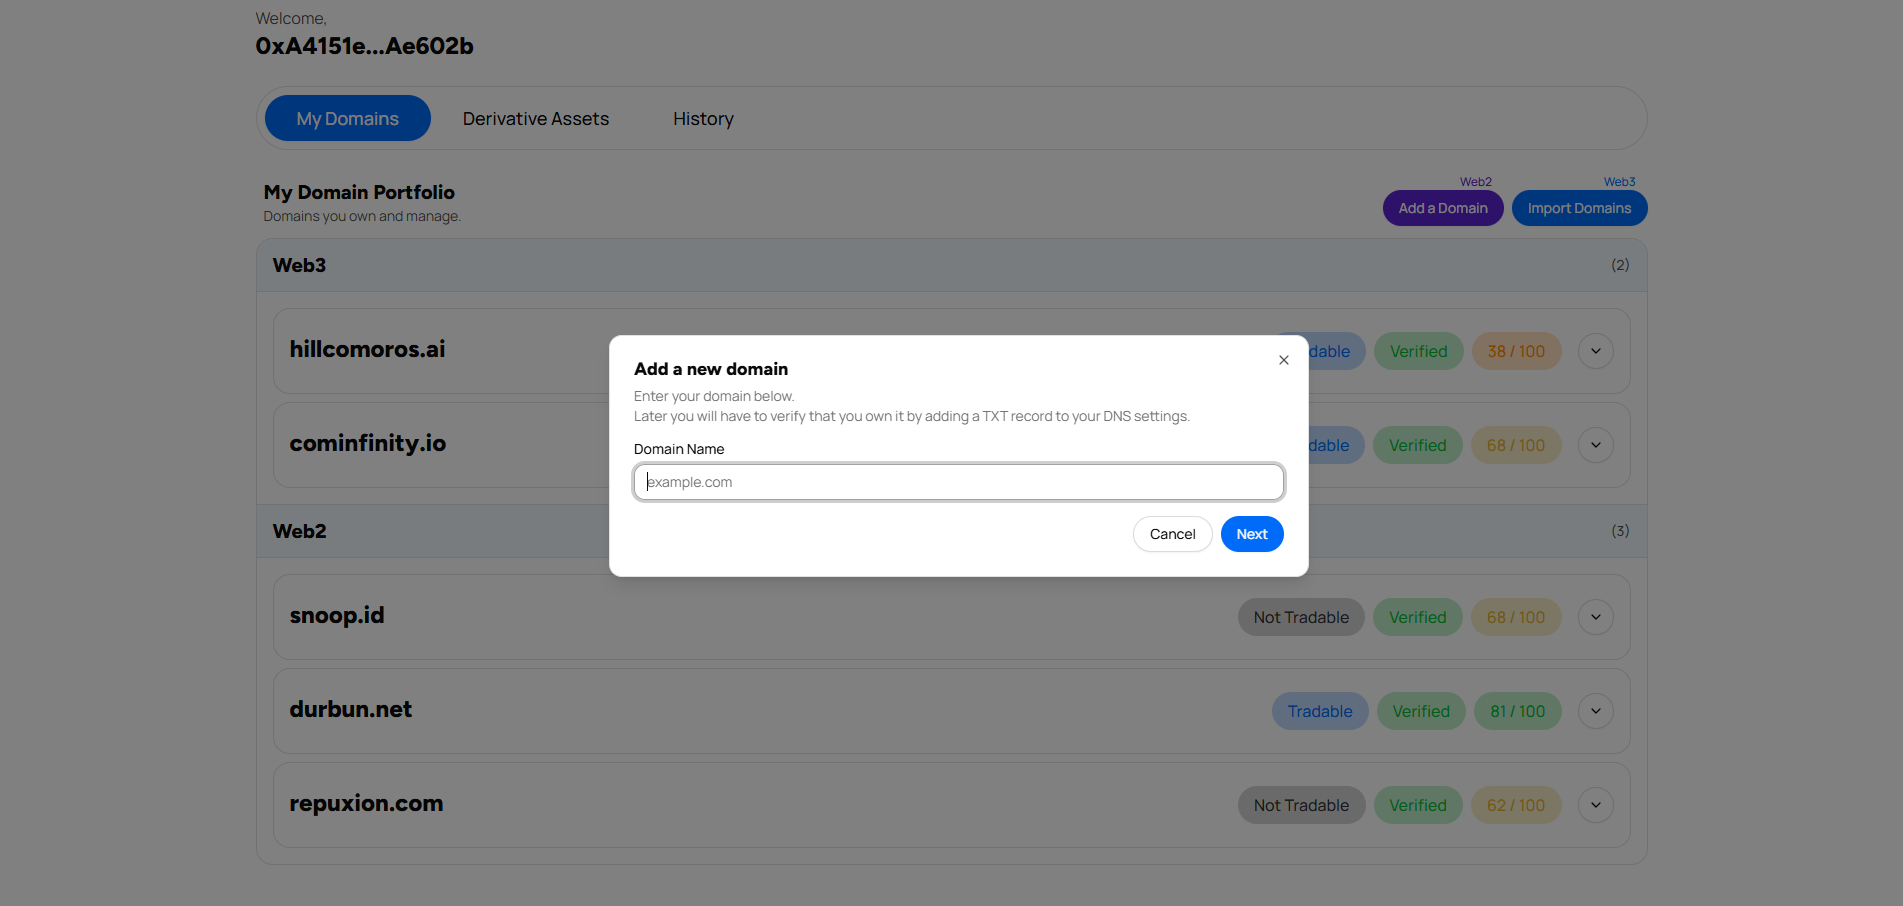Cancel adding a new domain
Viewport: 1903px width, 906px height.
tap(1172, 534)
